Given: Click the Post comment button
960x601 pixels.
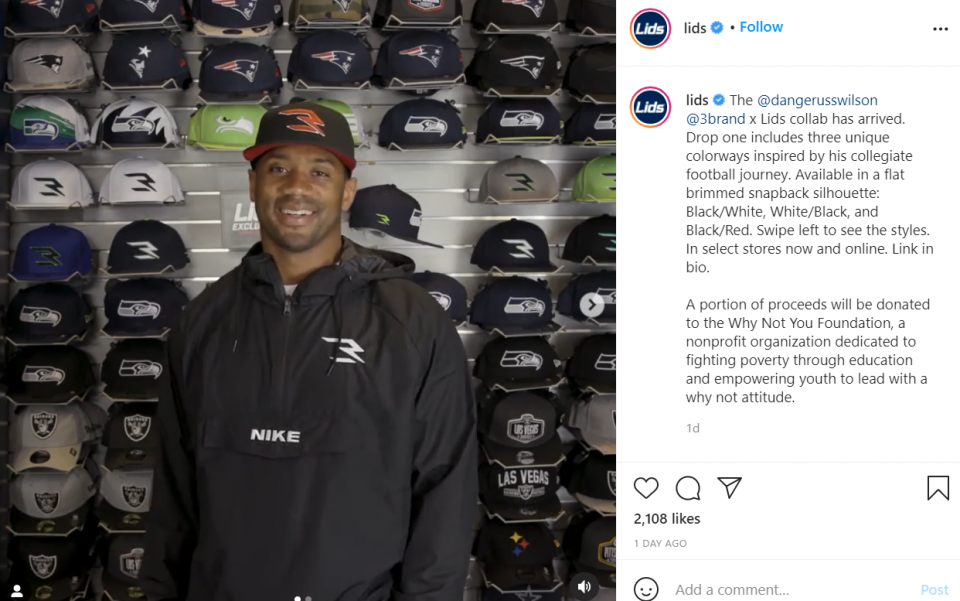Looking at the screenshot, I should tap(934, 589).
